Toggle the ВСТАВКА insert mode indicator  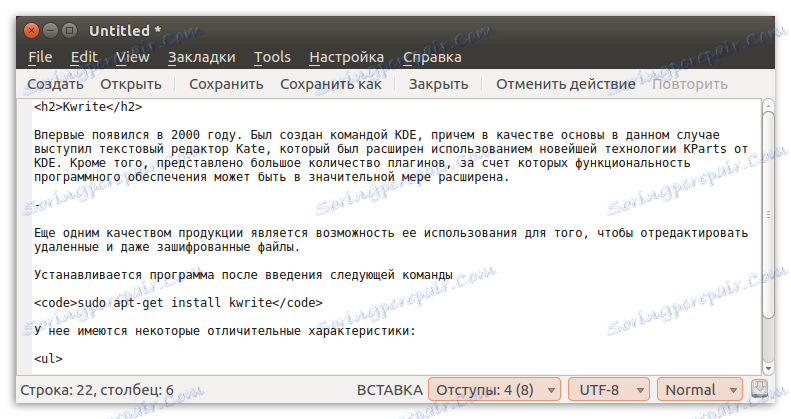389,390
